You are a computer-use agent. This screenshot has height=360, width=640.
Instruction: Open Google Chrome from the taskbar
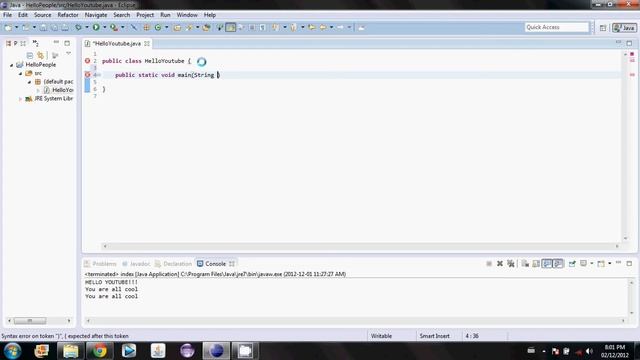point(99,351)
